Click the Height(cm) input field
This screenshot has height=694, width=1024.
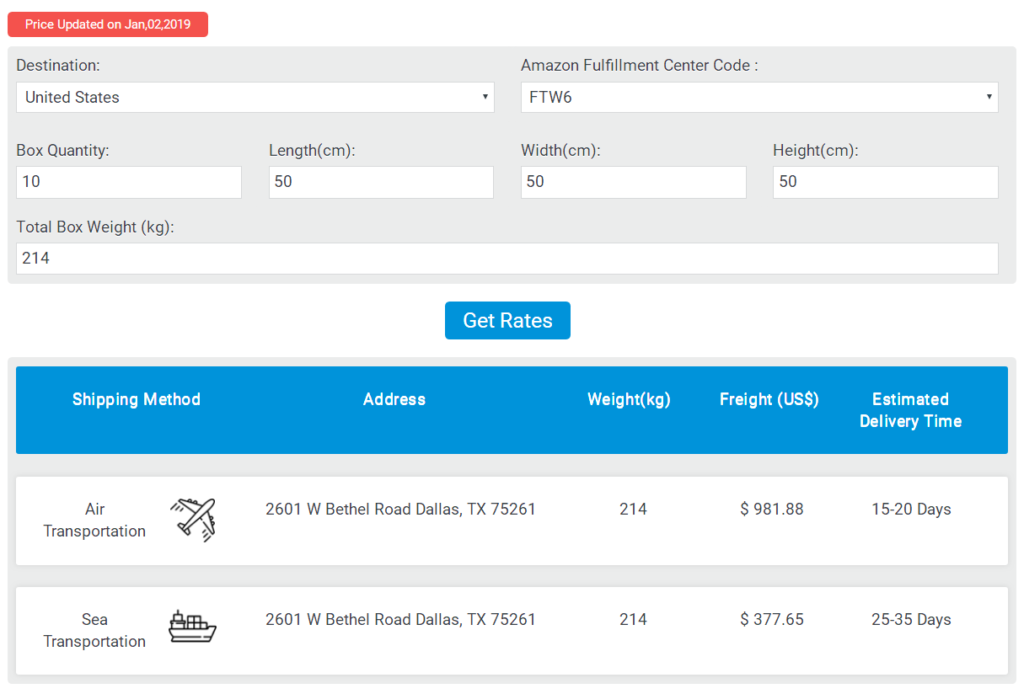point(885,182)
